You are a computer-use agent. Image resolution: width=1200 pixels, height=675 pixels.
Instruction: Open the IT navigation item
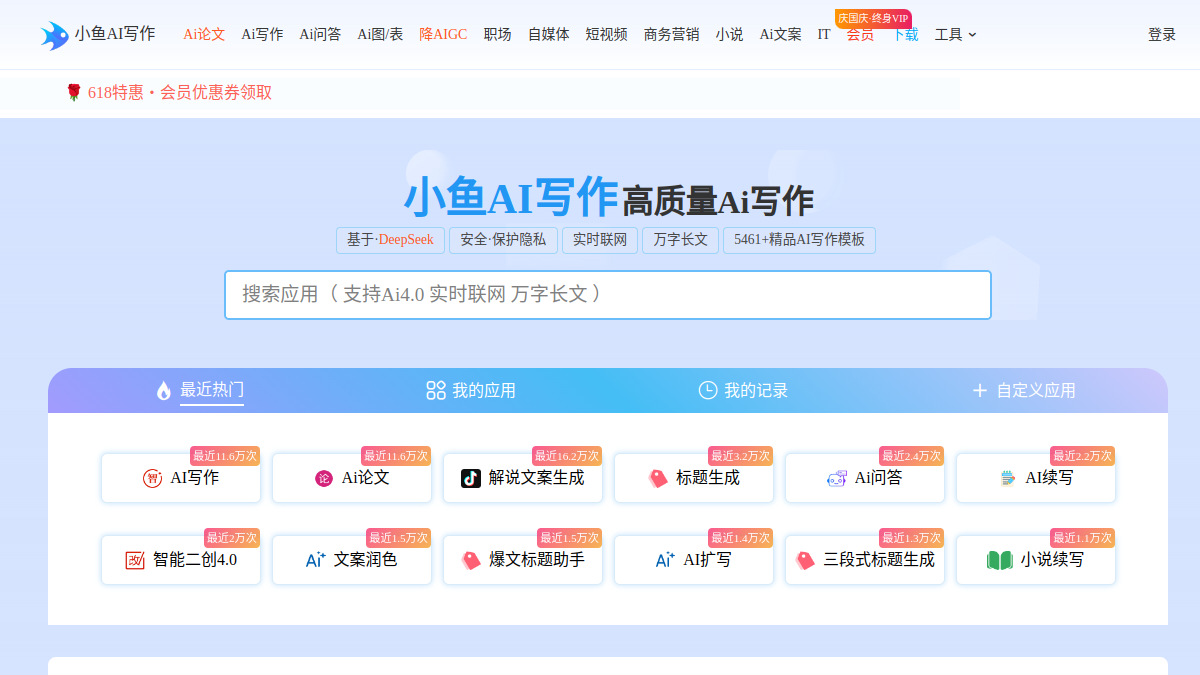click(x=824, y=34)
